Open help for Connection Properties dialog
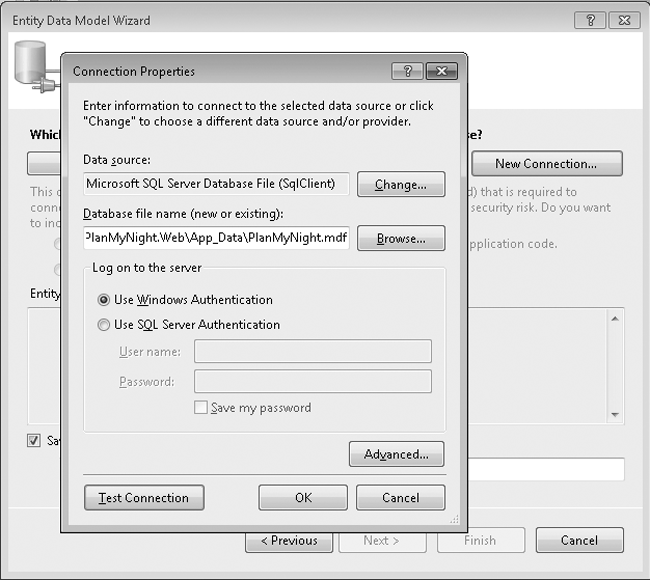This screenshot has height=580, width=650. point(407,71)
